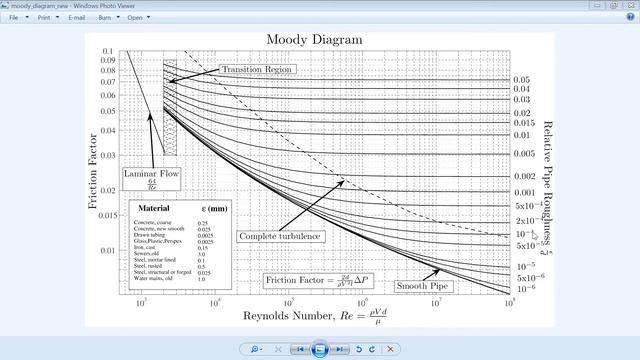Screen dimensions: 640x360
Task: Open the Burn menu
Action: [104, 18]
